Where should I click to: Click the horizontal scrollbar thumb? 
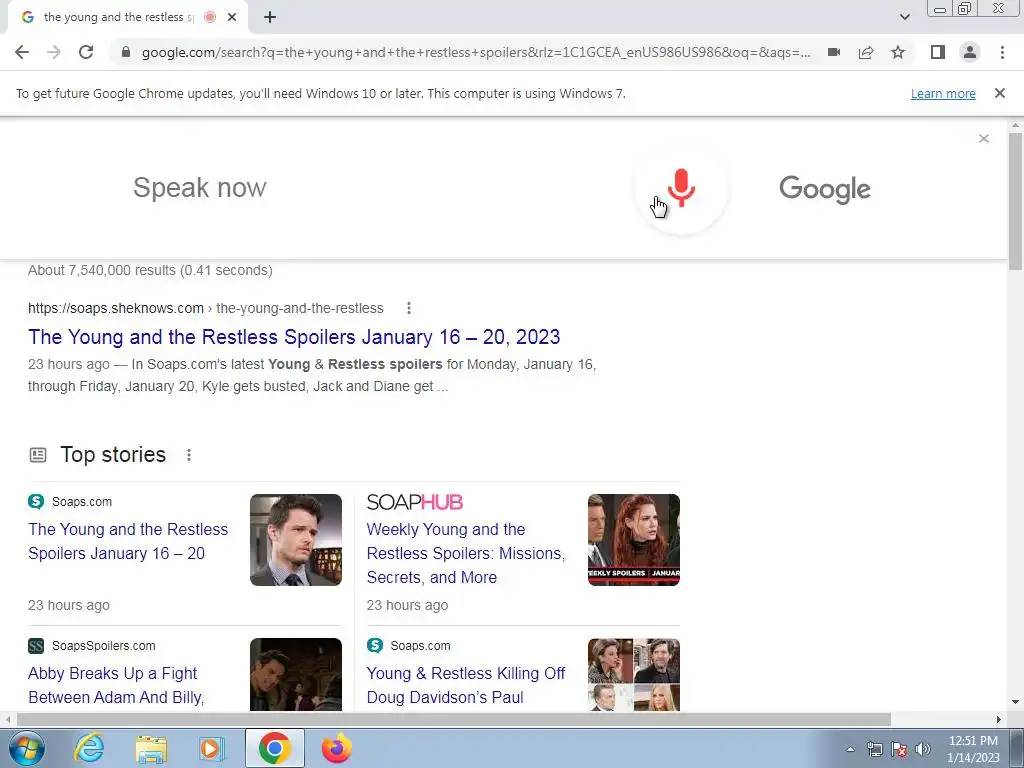click(x=453, y=719)
